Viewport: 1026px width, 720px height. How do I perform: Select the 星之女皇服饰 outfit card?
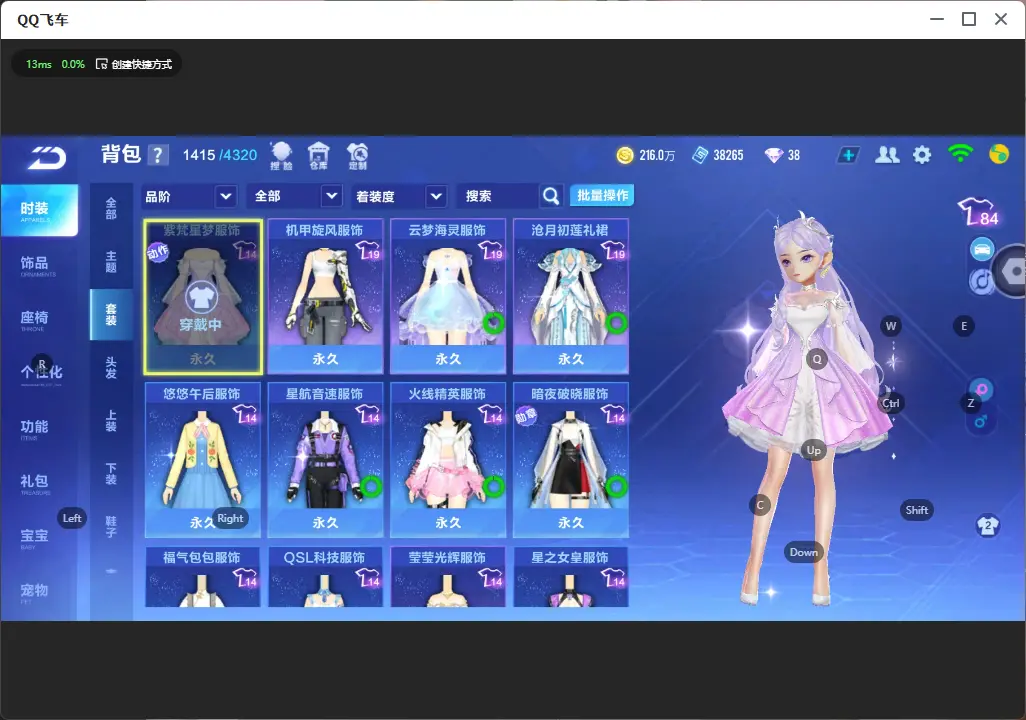(571, 577)
